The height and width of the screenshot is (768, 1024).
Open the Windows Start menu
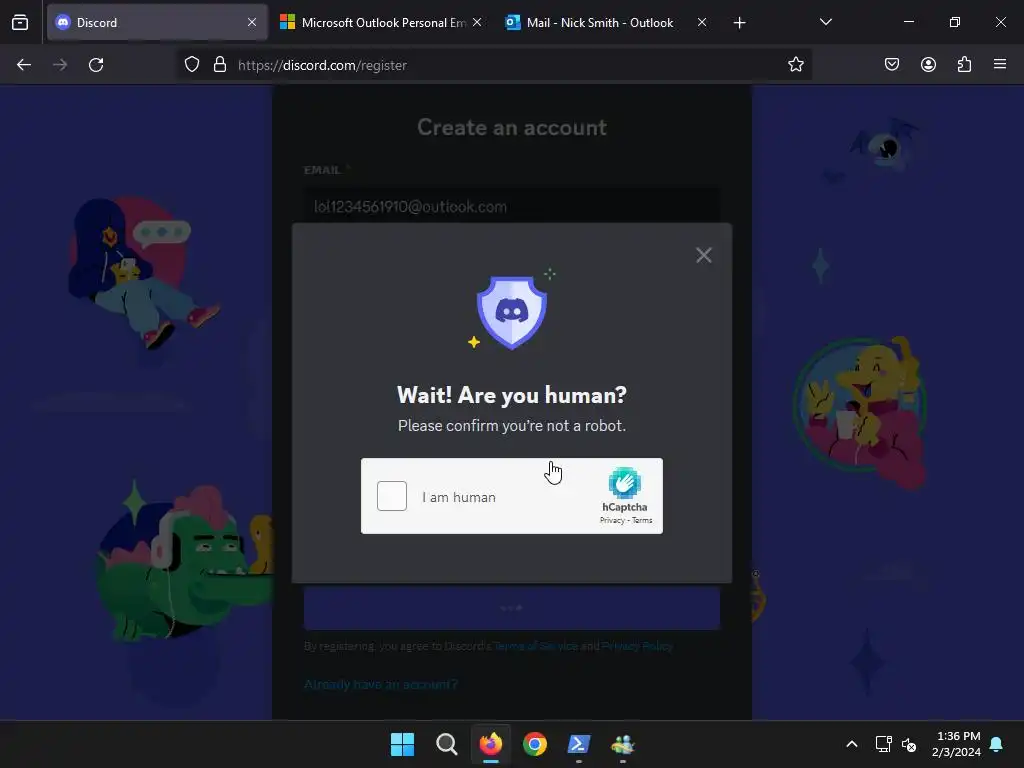[x=402, y=744]
